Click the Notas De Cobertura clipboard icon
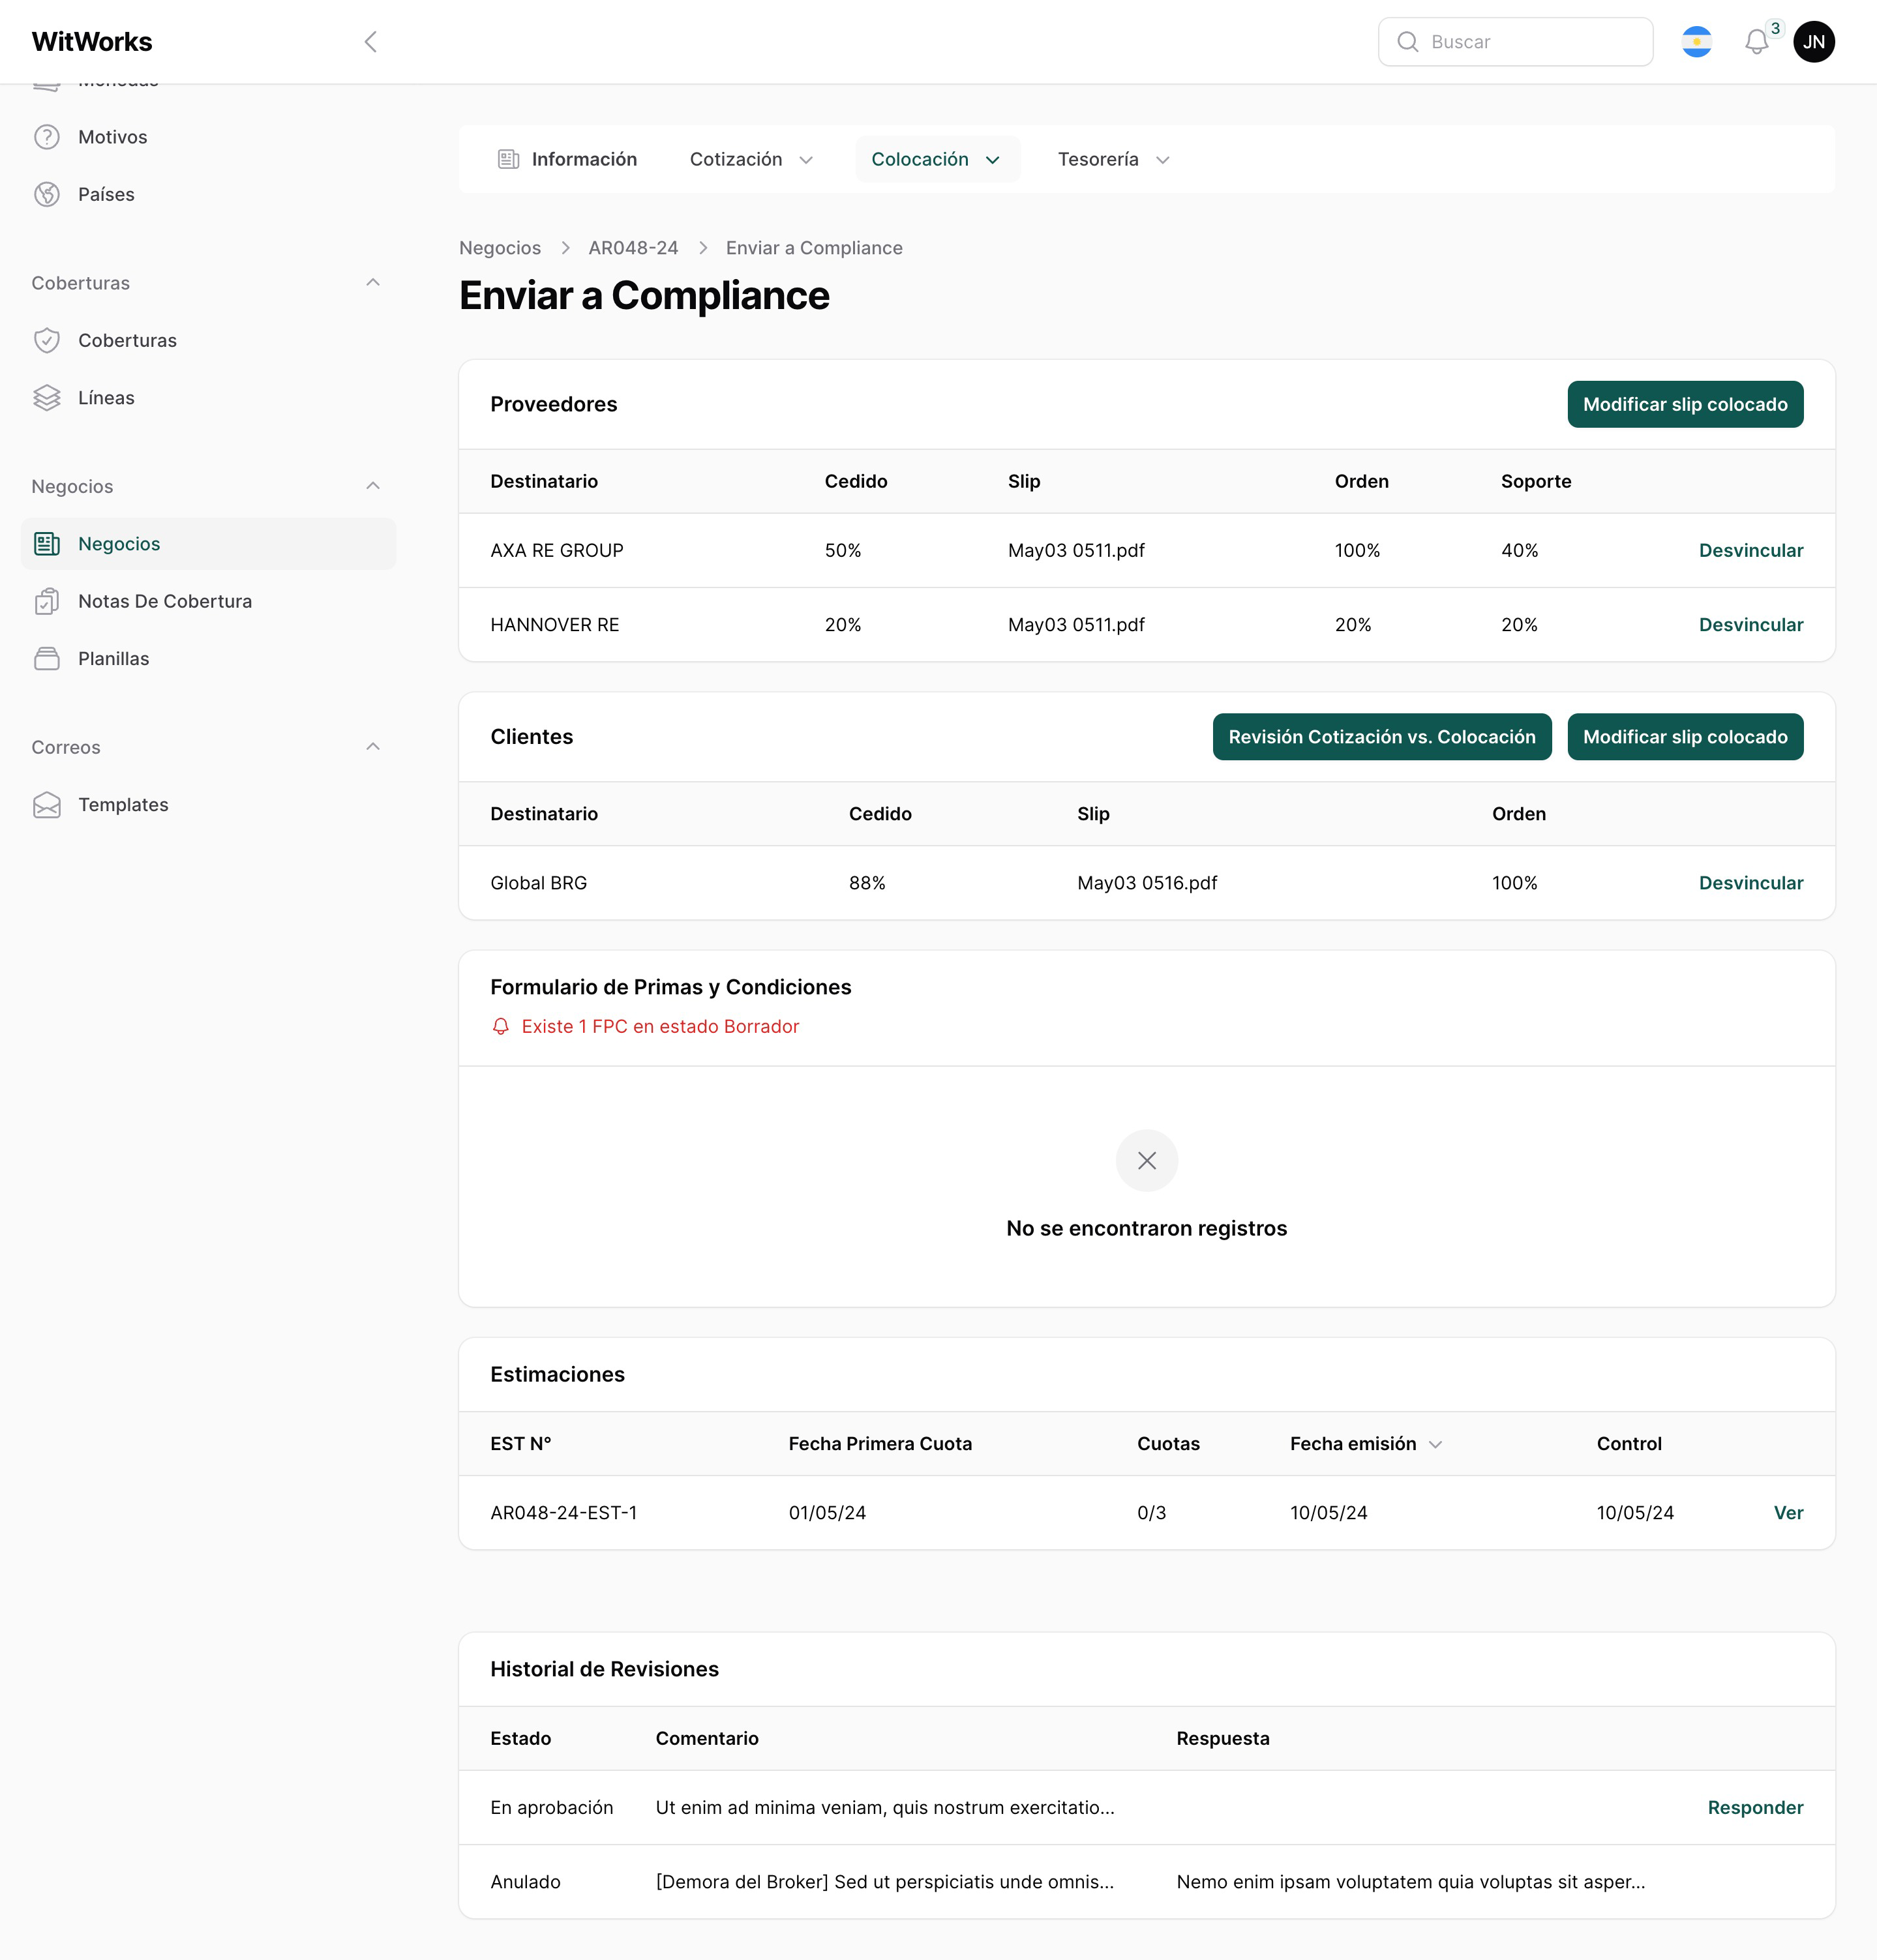Screen dimensions: 1877x1960 click(47, 601)
